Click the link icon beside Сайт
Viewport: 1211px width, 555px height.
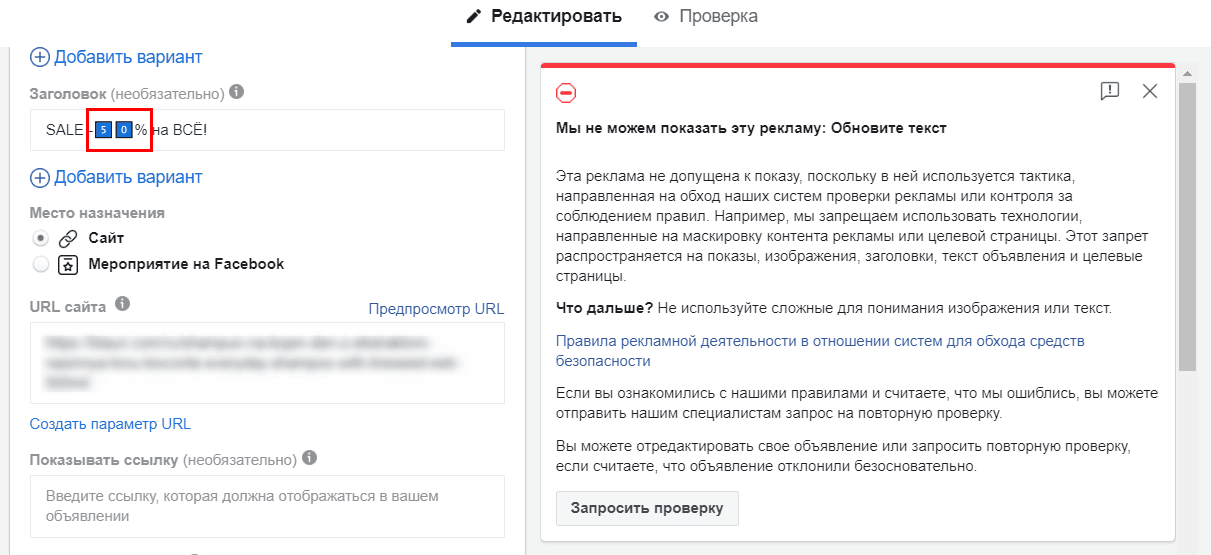[x=68, y=238]
